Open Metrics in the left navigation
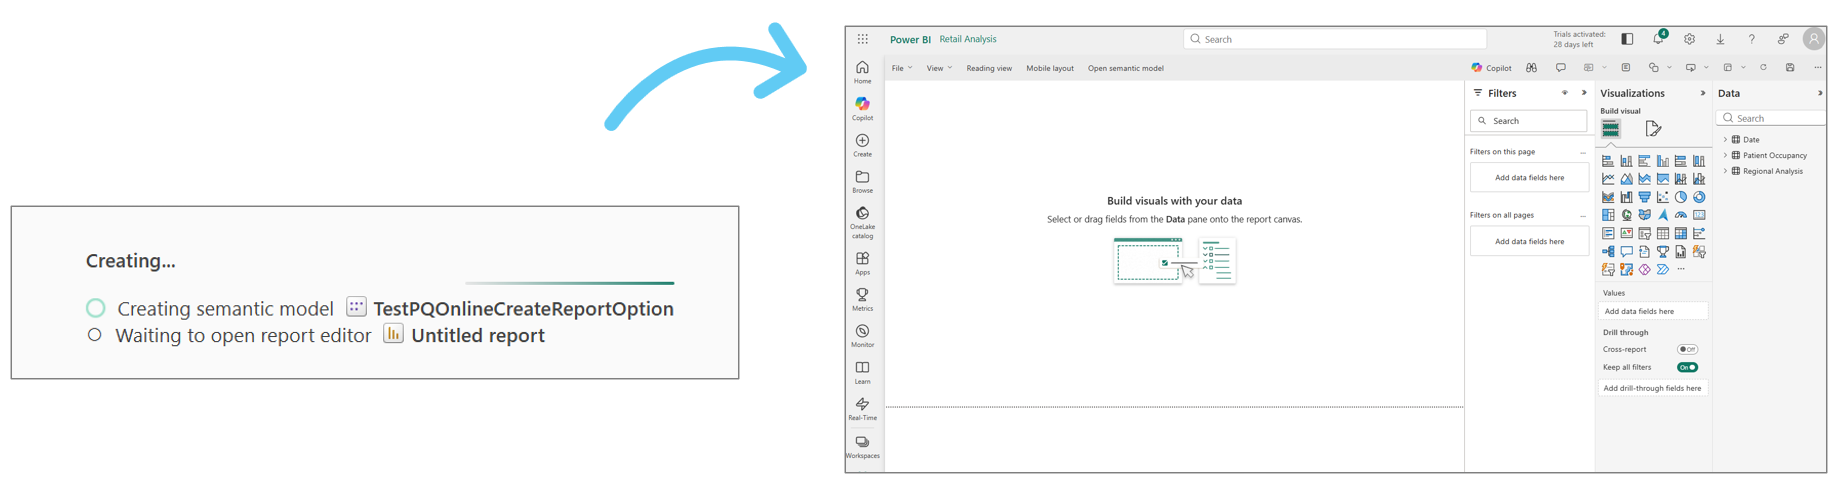Screen dimensions: 1842x498 tap(862, 299)
